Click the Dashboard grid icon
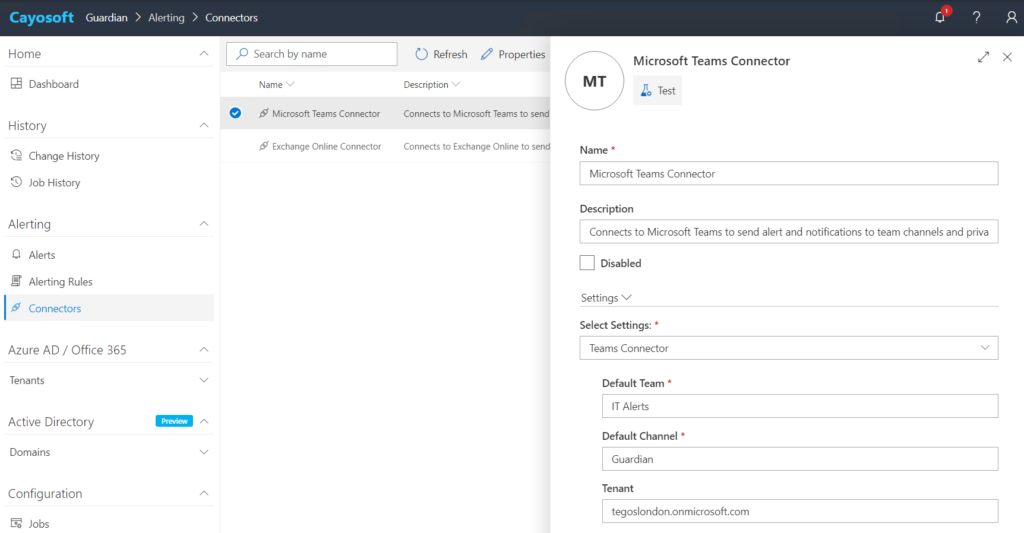Image resolution: width=1024 pixels, height=533 pixels. tap(16, 84)
